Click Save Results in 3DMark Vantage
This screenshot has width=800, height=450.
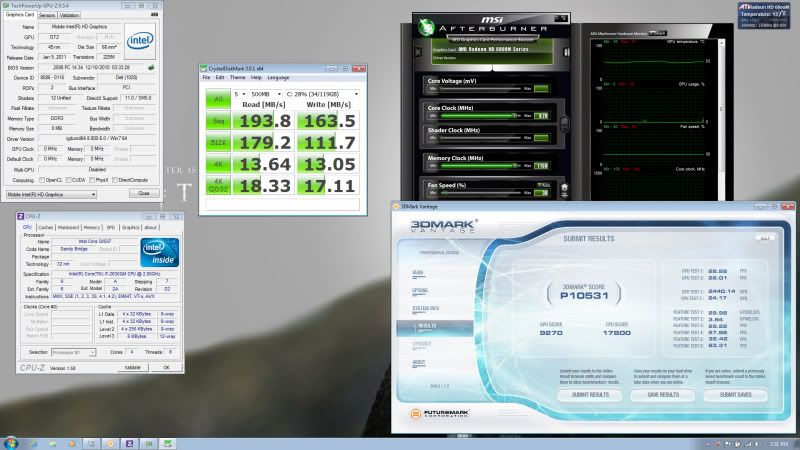point(663,395)
